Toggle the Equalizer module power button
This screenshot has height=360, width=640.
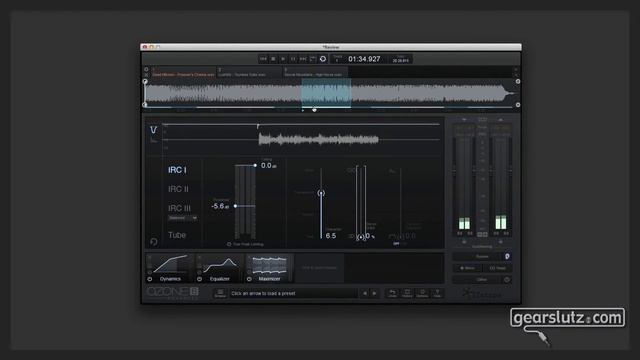(x=200, y=279)
